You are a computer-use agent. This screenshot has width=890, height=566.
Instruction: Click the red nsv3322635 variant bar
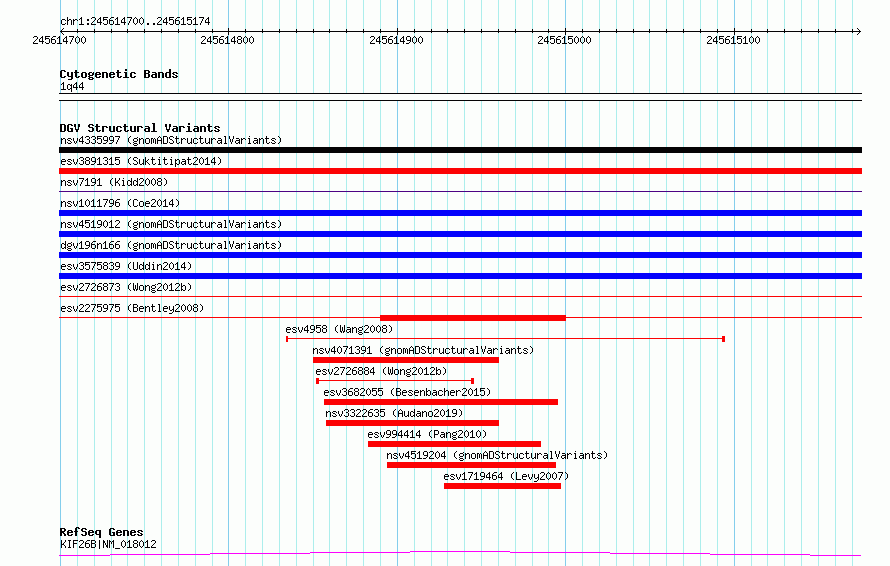[413, 423]
